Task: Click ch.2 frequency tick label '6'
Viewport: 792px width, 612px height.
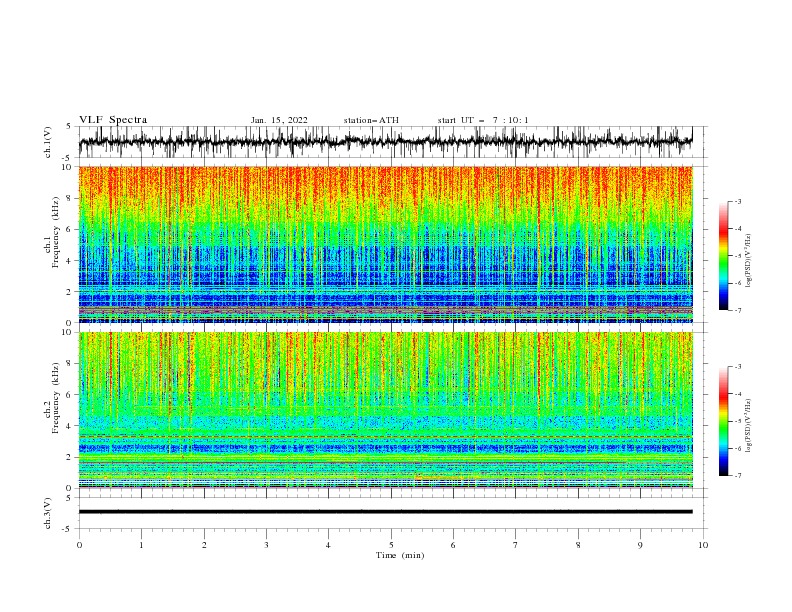Action: coord(69,395)
